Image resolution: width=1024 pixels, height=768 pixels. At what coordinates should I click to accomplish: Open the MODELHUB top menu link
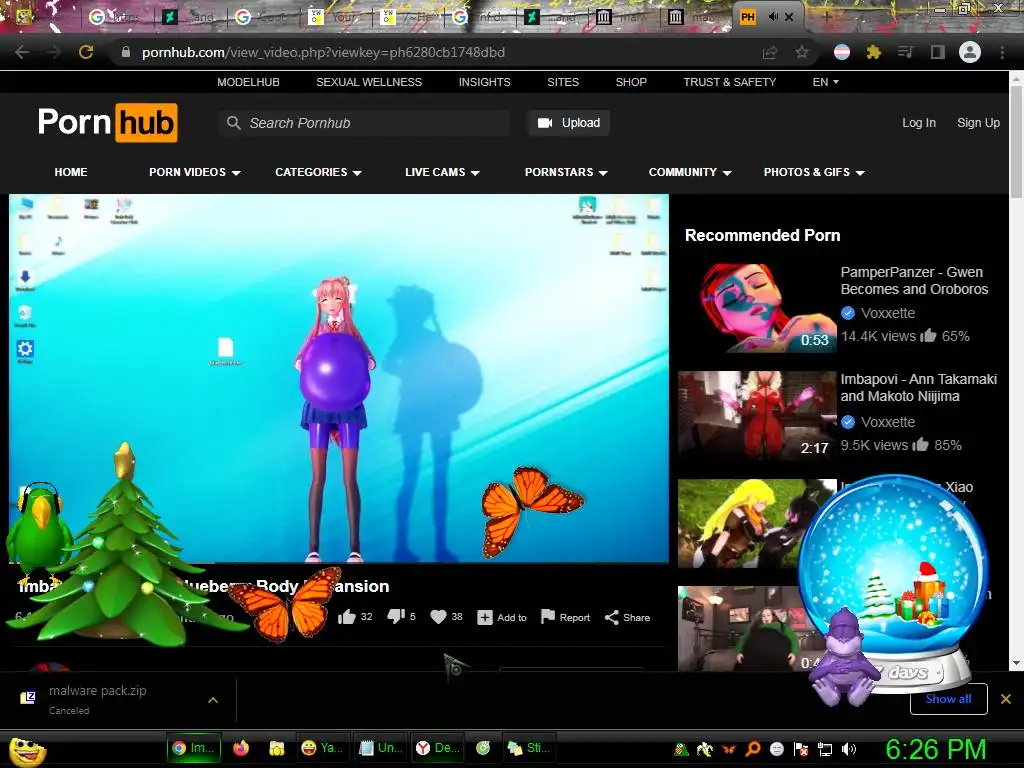[x=248, y=82]
